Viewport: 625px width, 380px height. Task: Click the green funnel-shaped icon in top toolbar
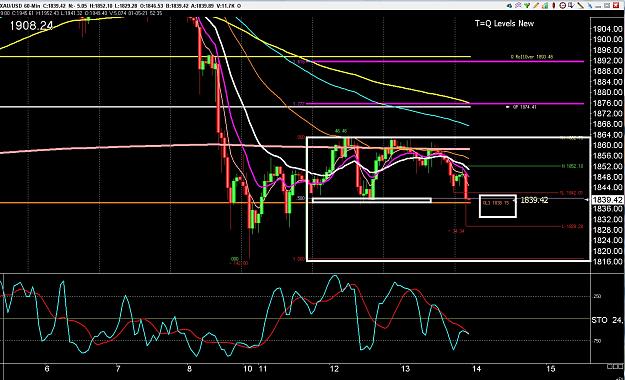[x=527, y=6]
